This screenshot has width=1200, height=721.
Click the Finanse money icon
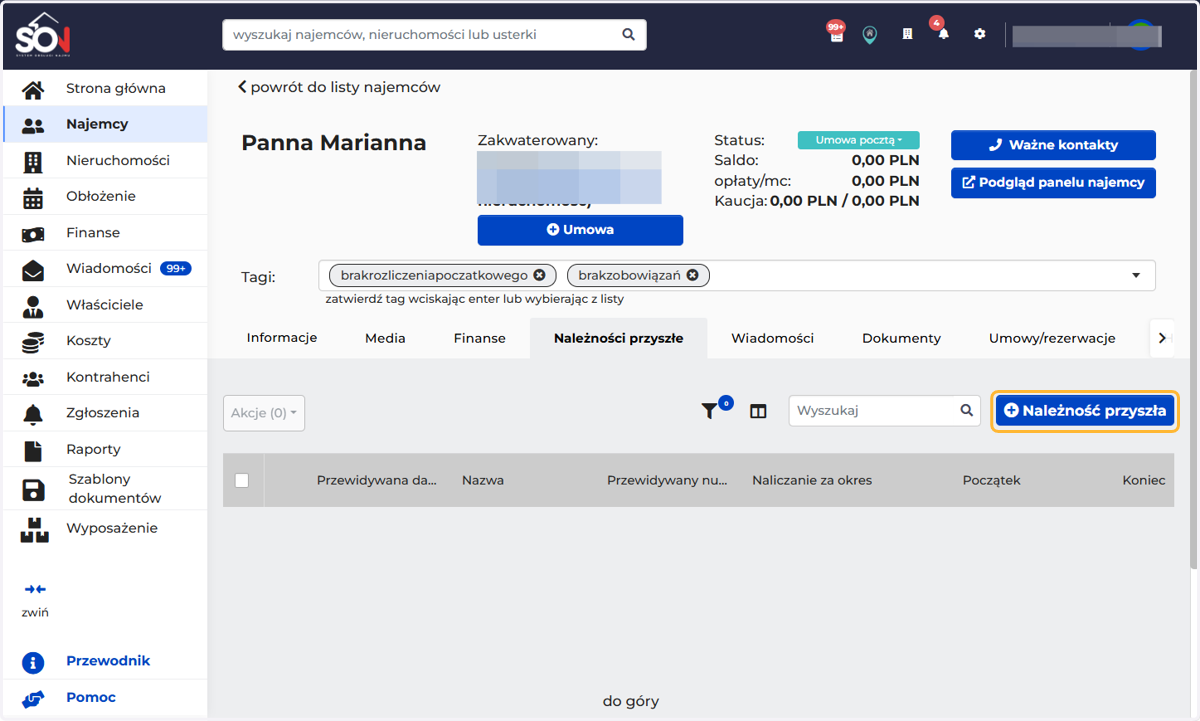[33, 233]
